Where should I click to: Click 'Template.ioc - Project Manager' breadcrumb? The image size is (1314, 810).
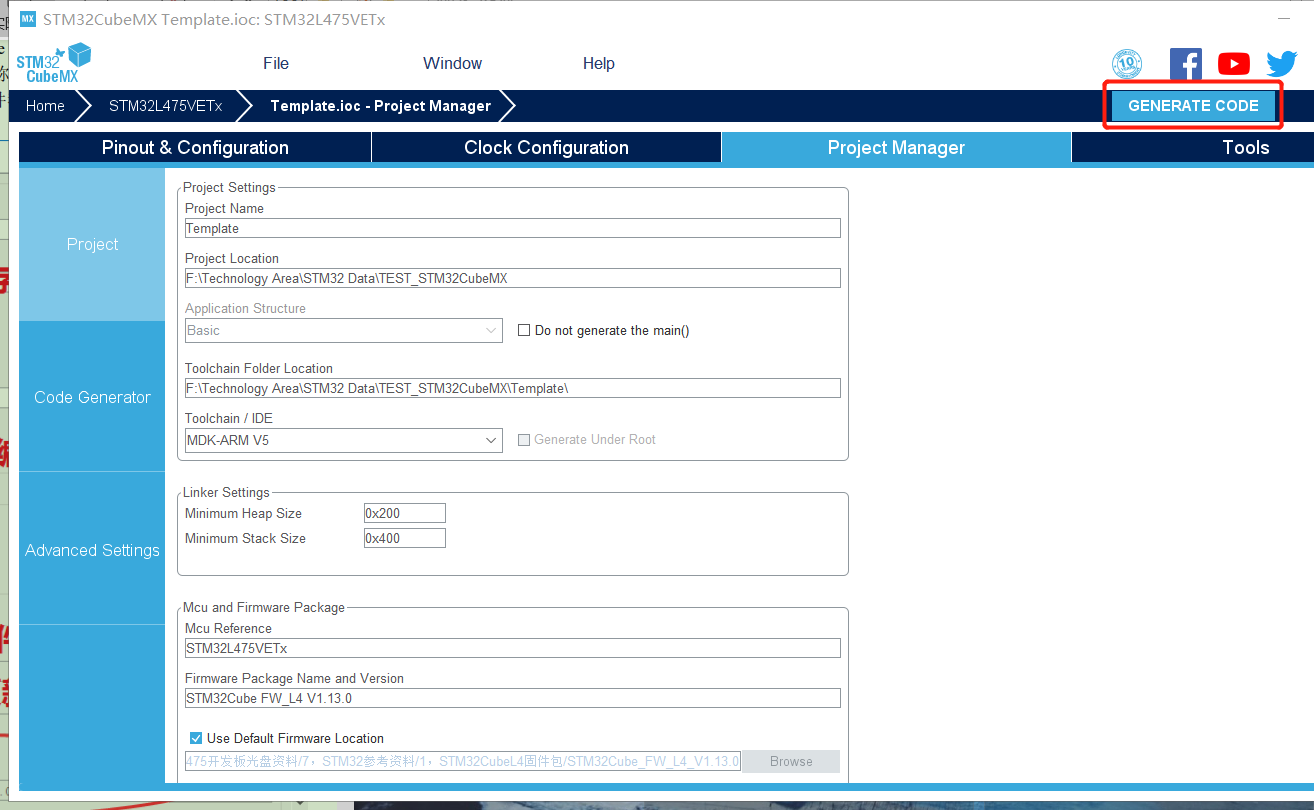coord(380,105)
